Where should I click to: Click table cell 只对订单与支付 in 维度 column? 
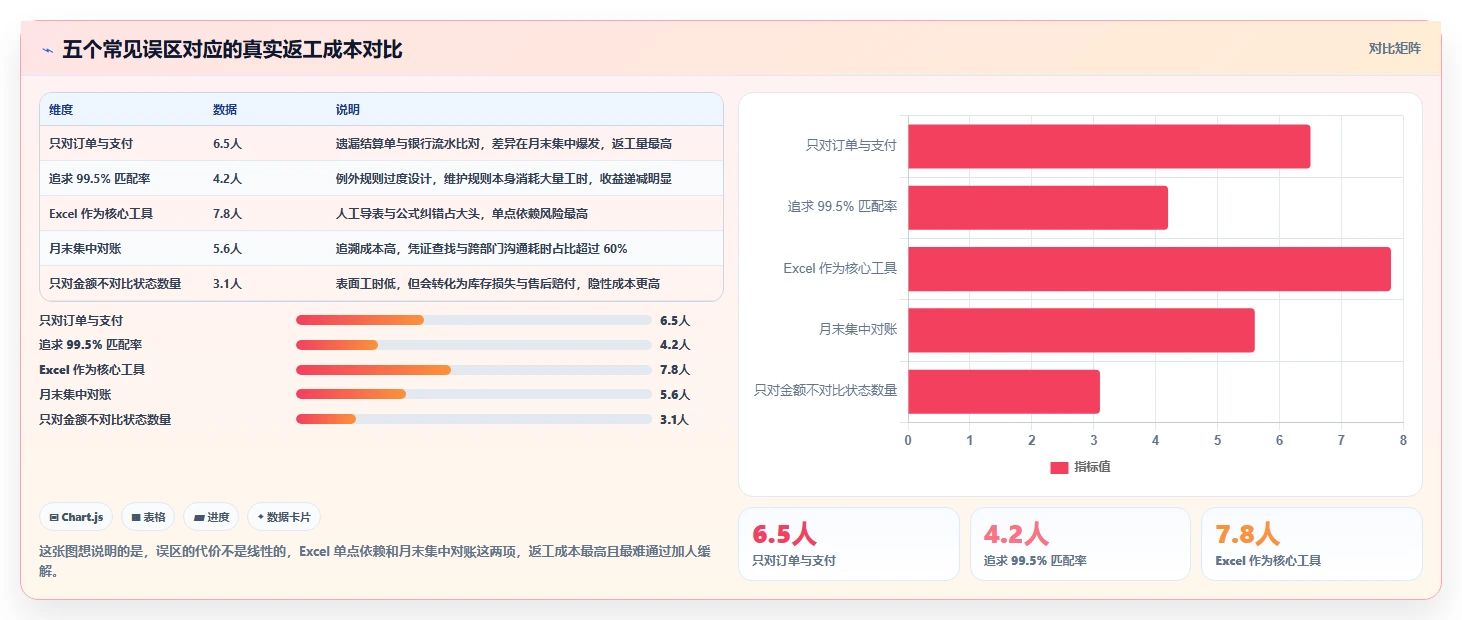(x=91, y=144)
